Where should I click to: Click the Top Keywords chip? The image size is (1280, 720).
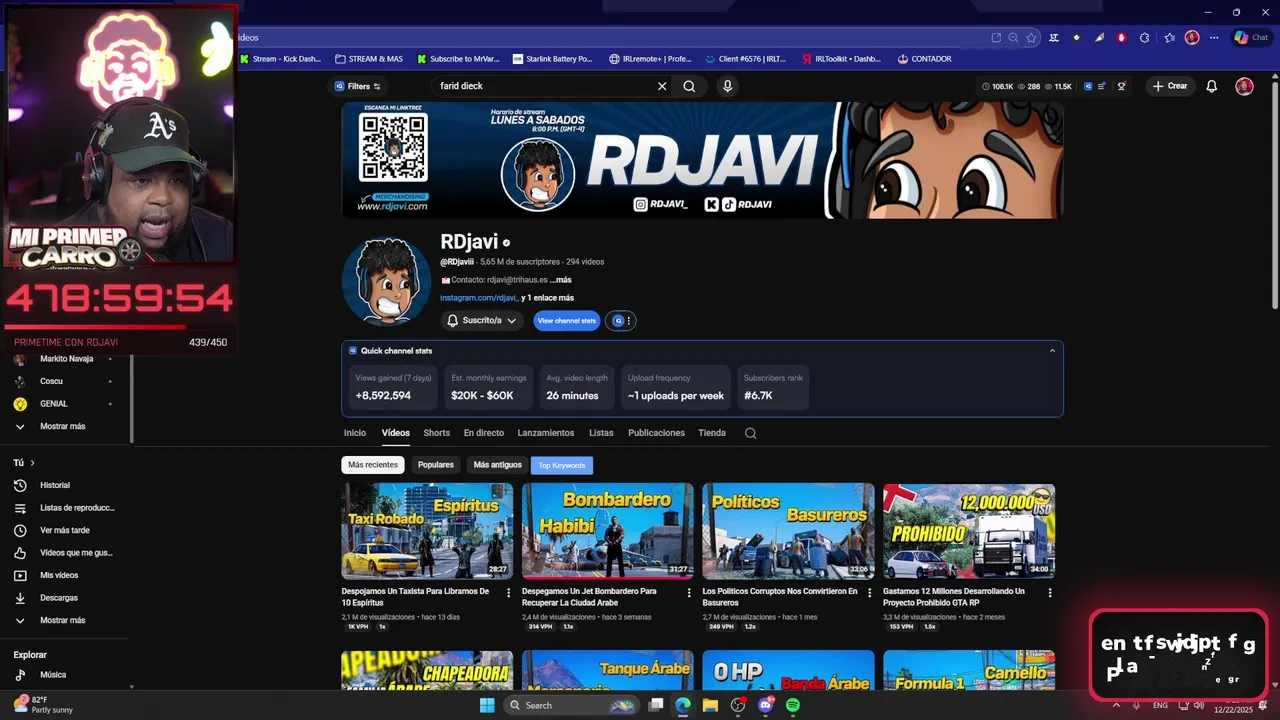point(562,465)
